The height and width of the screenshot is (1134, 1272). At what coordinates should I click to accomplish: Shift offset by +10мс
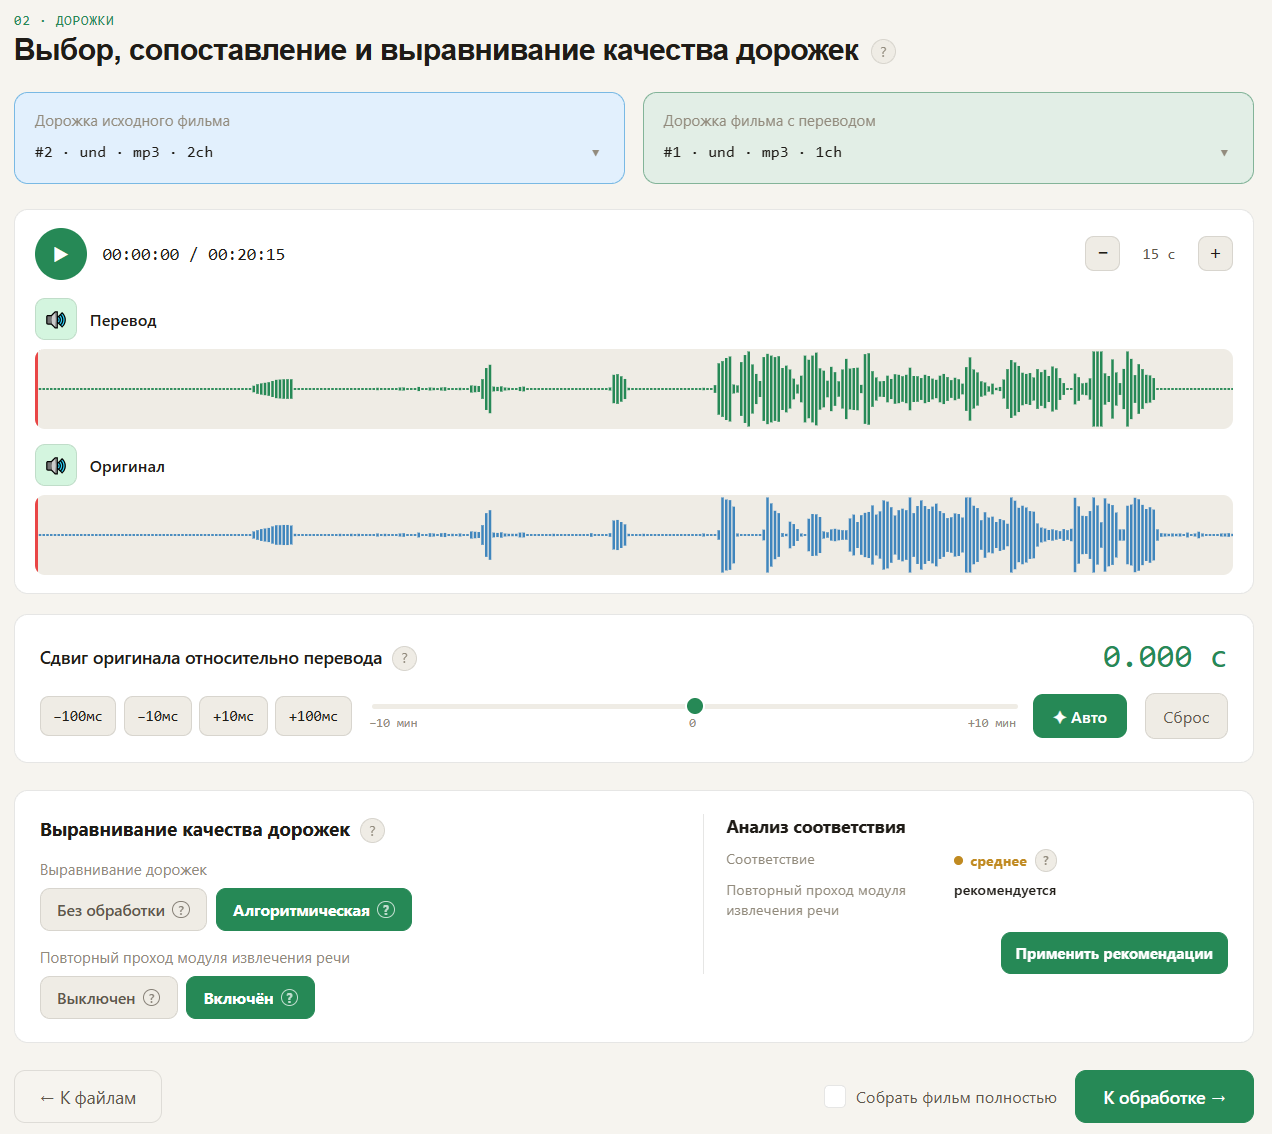point(233,716)
